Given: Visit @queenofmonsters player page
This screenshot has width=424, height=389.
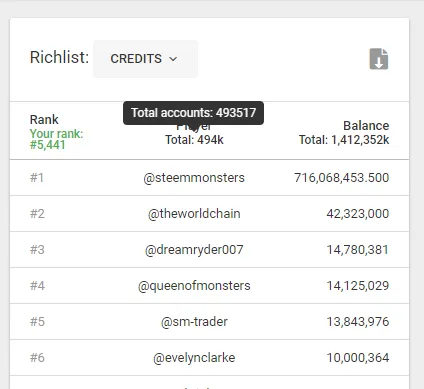Looking at the screenshot, I should (194, 286).
